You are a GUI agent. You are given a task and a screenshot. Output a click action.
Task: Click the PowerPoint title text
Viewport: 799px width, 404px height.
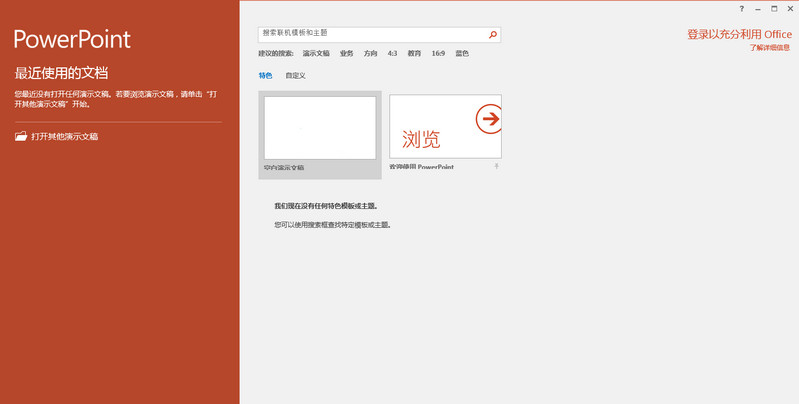click(x=72, y=39)
